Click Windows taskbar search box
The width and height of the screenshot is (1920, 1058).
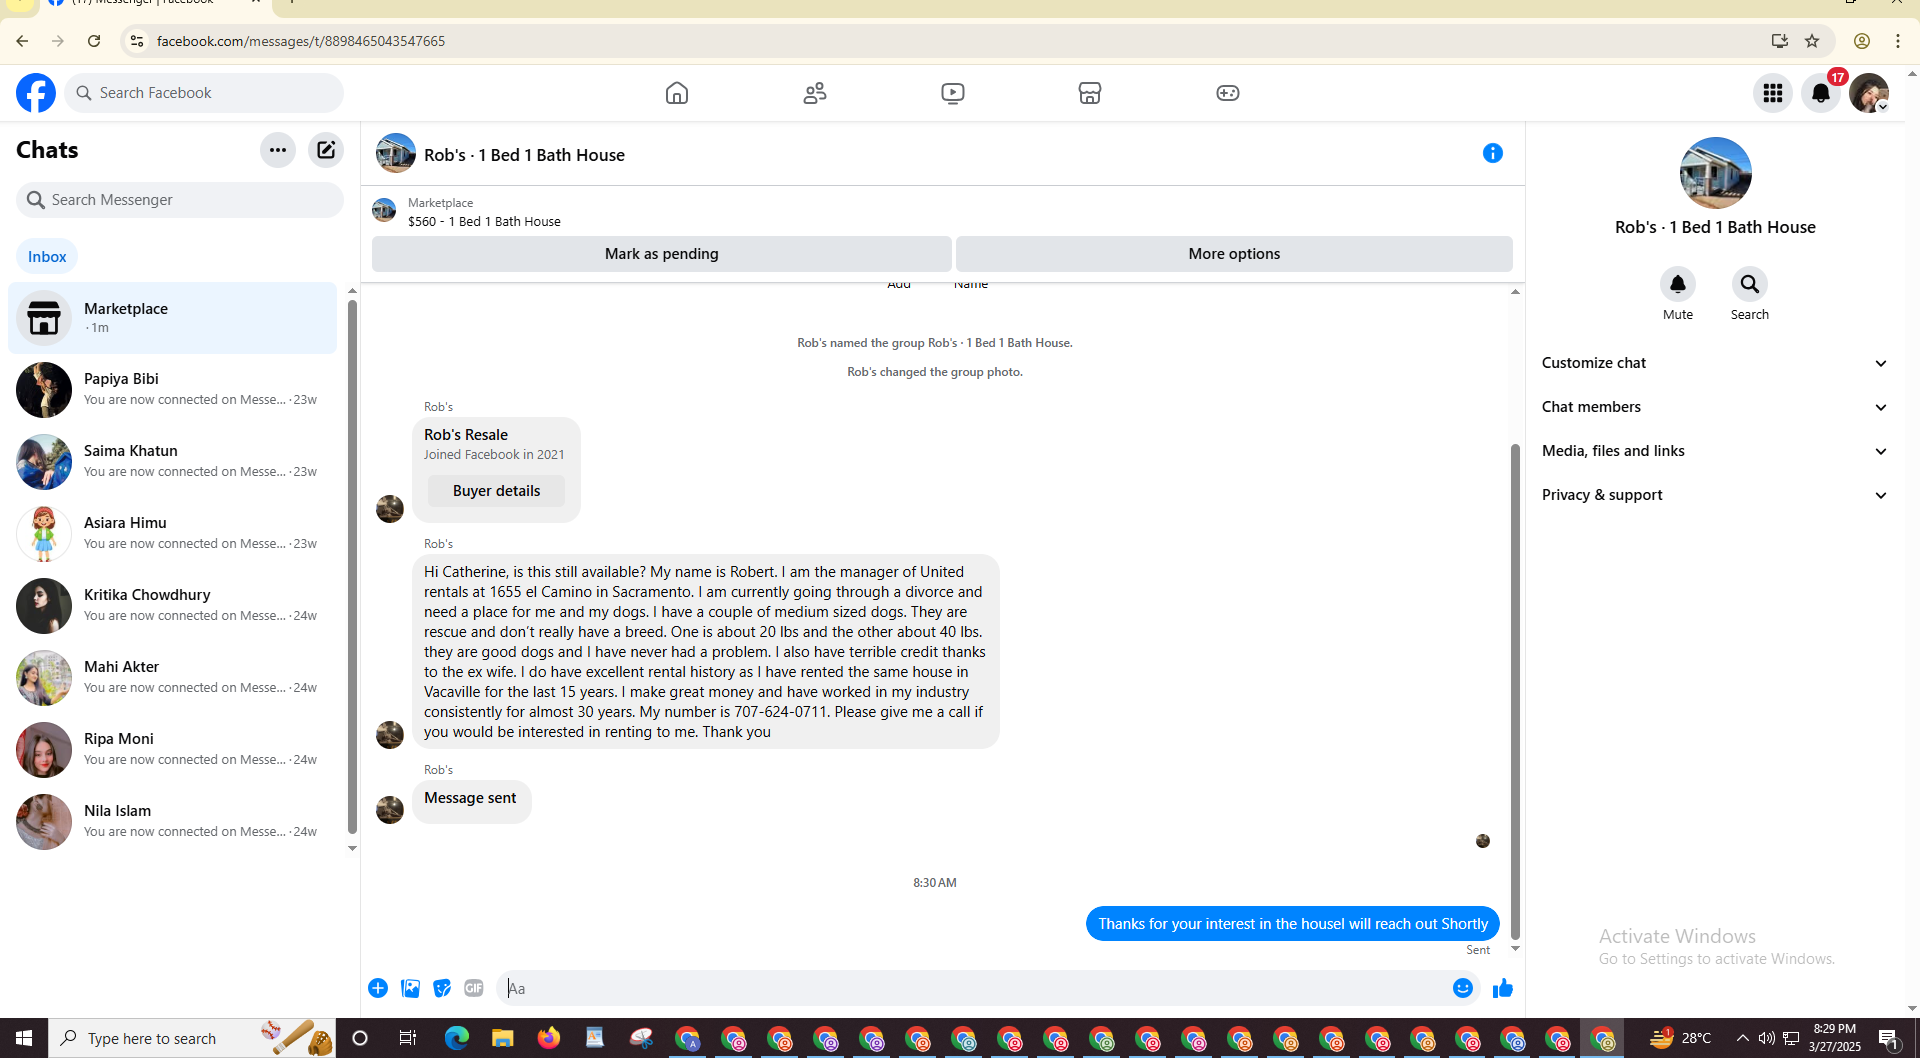coord(192,1038)
